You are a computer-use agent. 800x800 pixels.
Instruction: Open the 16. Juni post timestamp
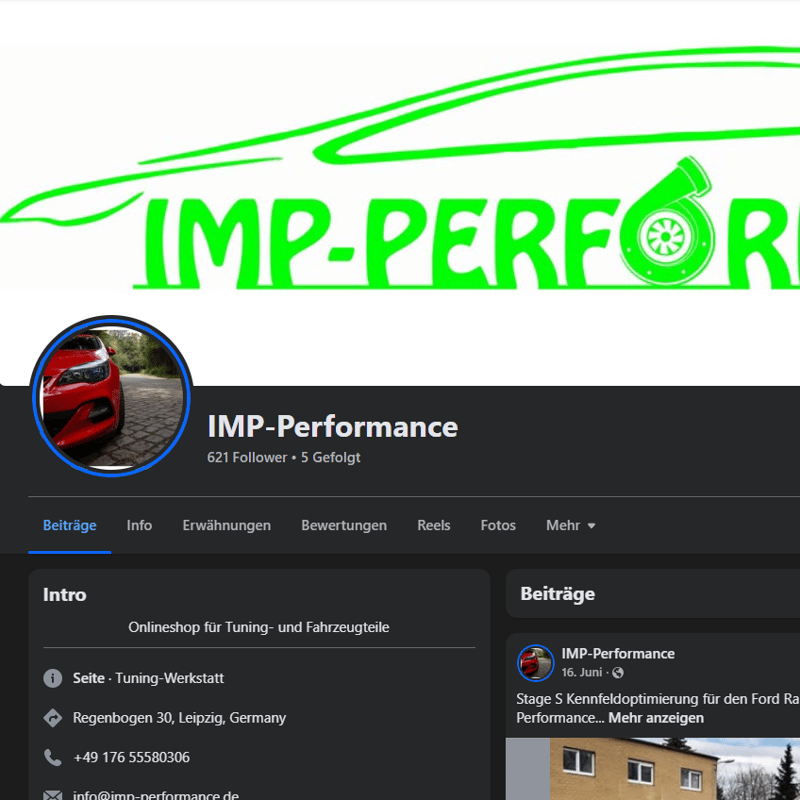click(x=582, y=672)
